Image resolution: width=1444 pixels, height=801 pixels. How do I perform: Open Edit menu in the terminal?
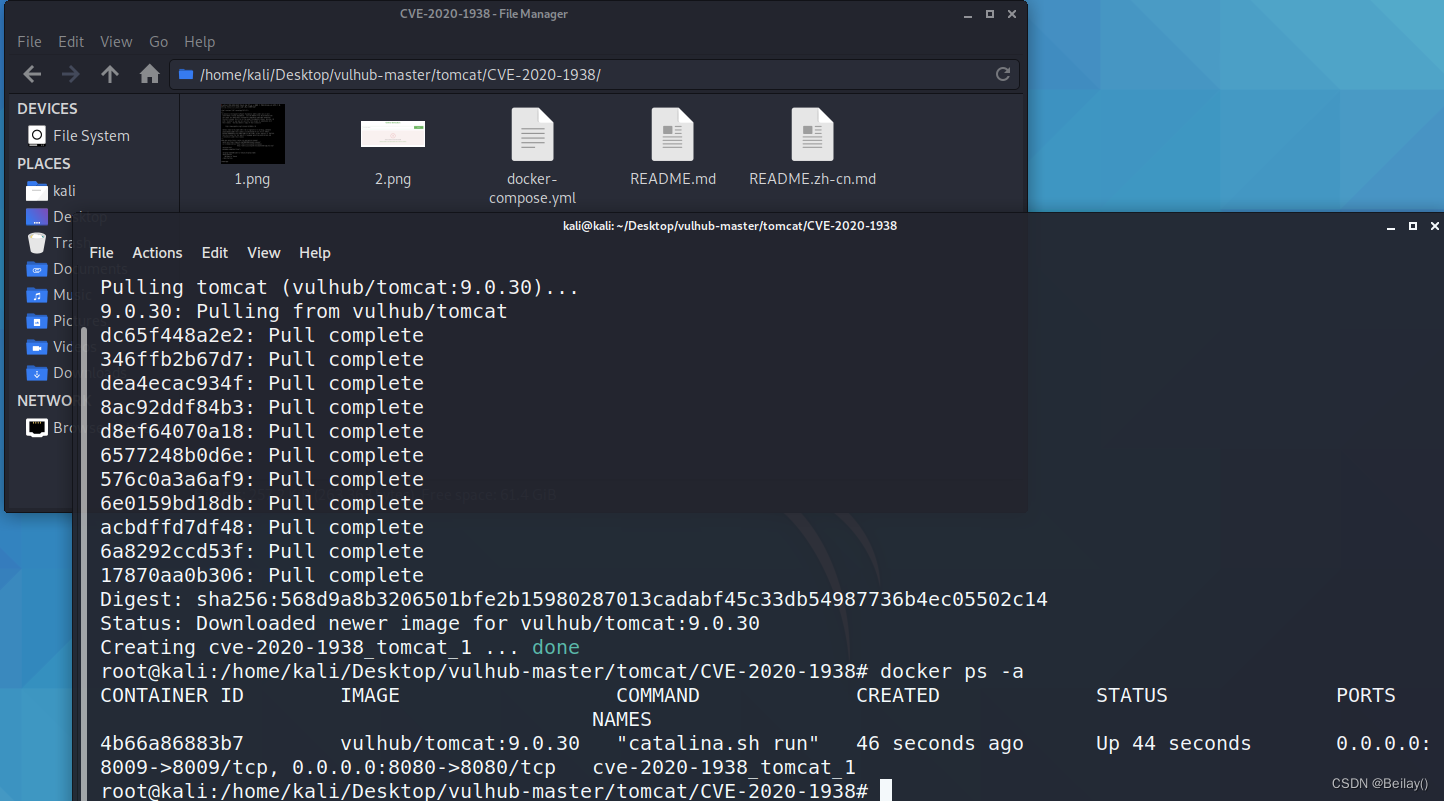click(x=215, y=253)
